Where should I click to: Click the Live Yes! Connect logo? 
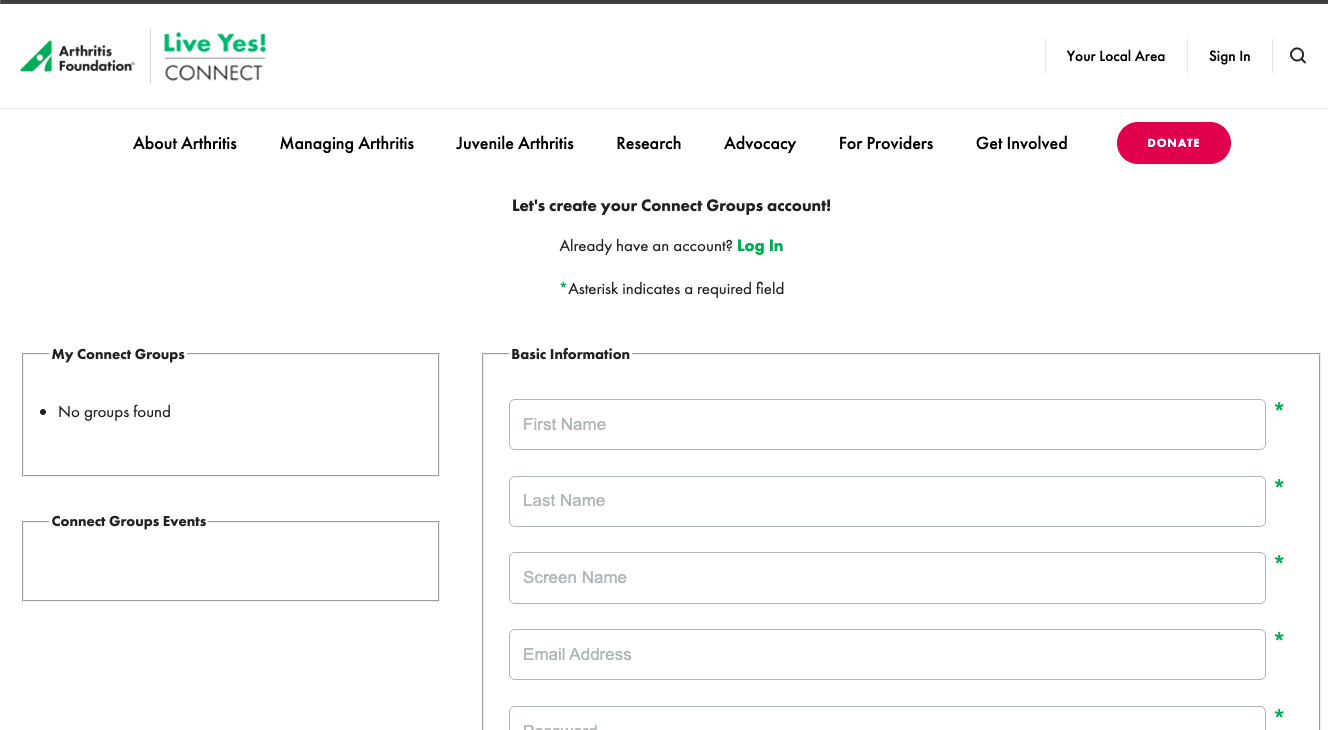click(x=215, y=57)
